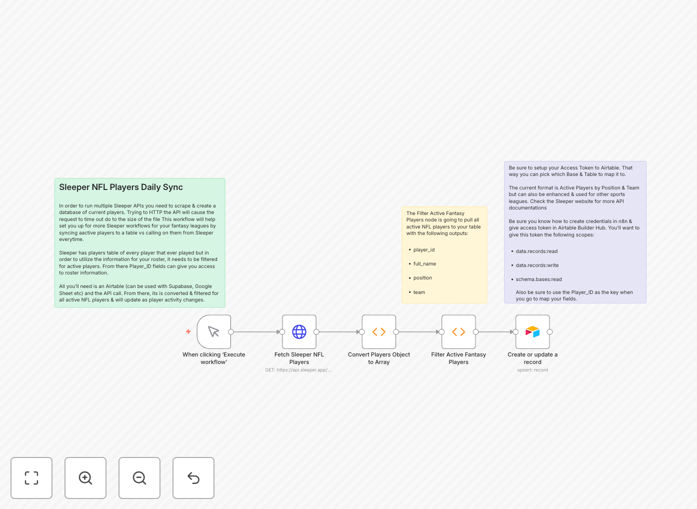Click the 'Create or update a record' label
697x509 pixels.
click(x=533, y=358)
